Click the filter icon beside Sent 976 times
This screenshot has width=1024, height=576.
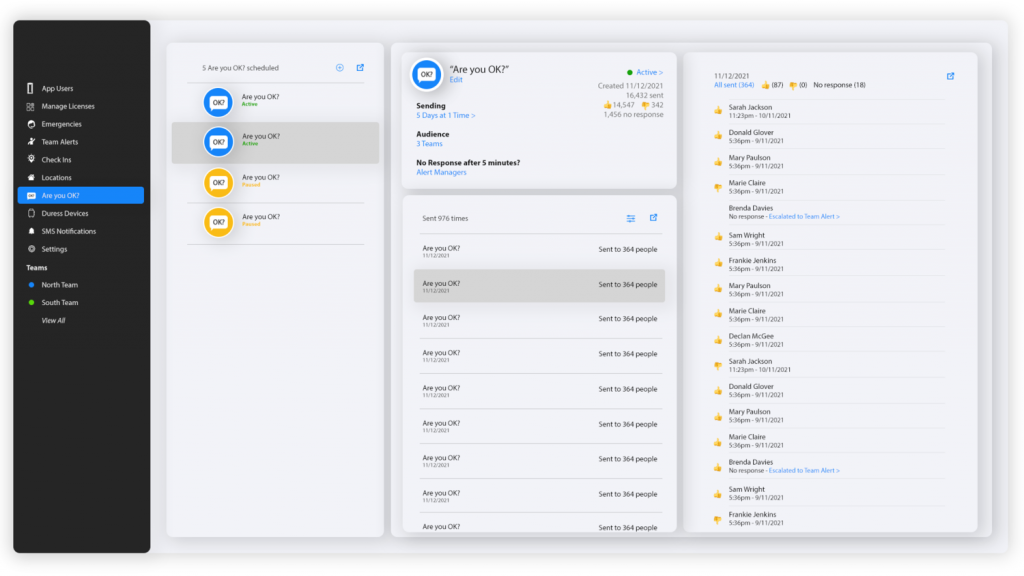(631, 218)
